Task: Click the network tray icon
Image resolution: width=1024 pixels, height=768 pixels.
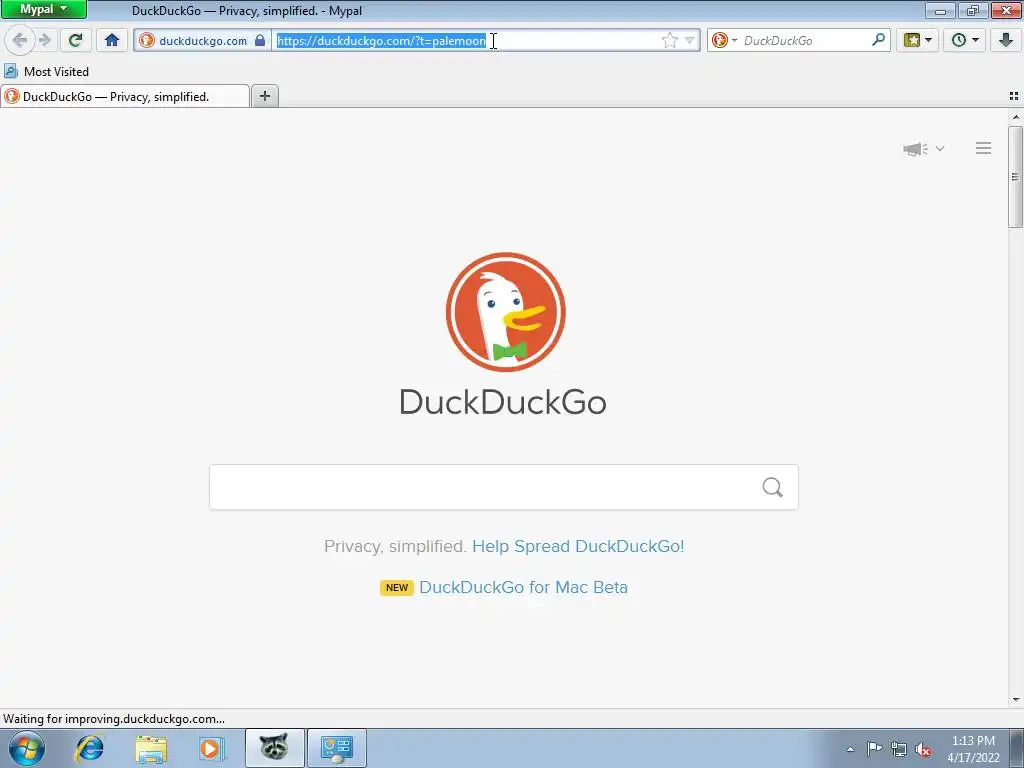Action: pyautogui.click(x=899, y=749)
